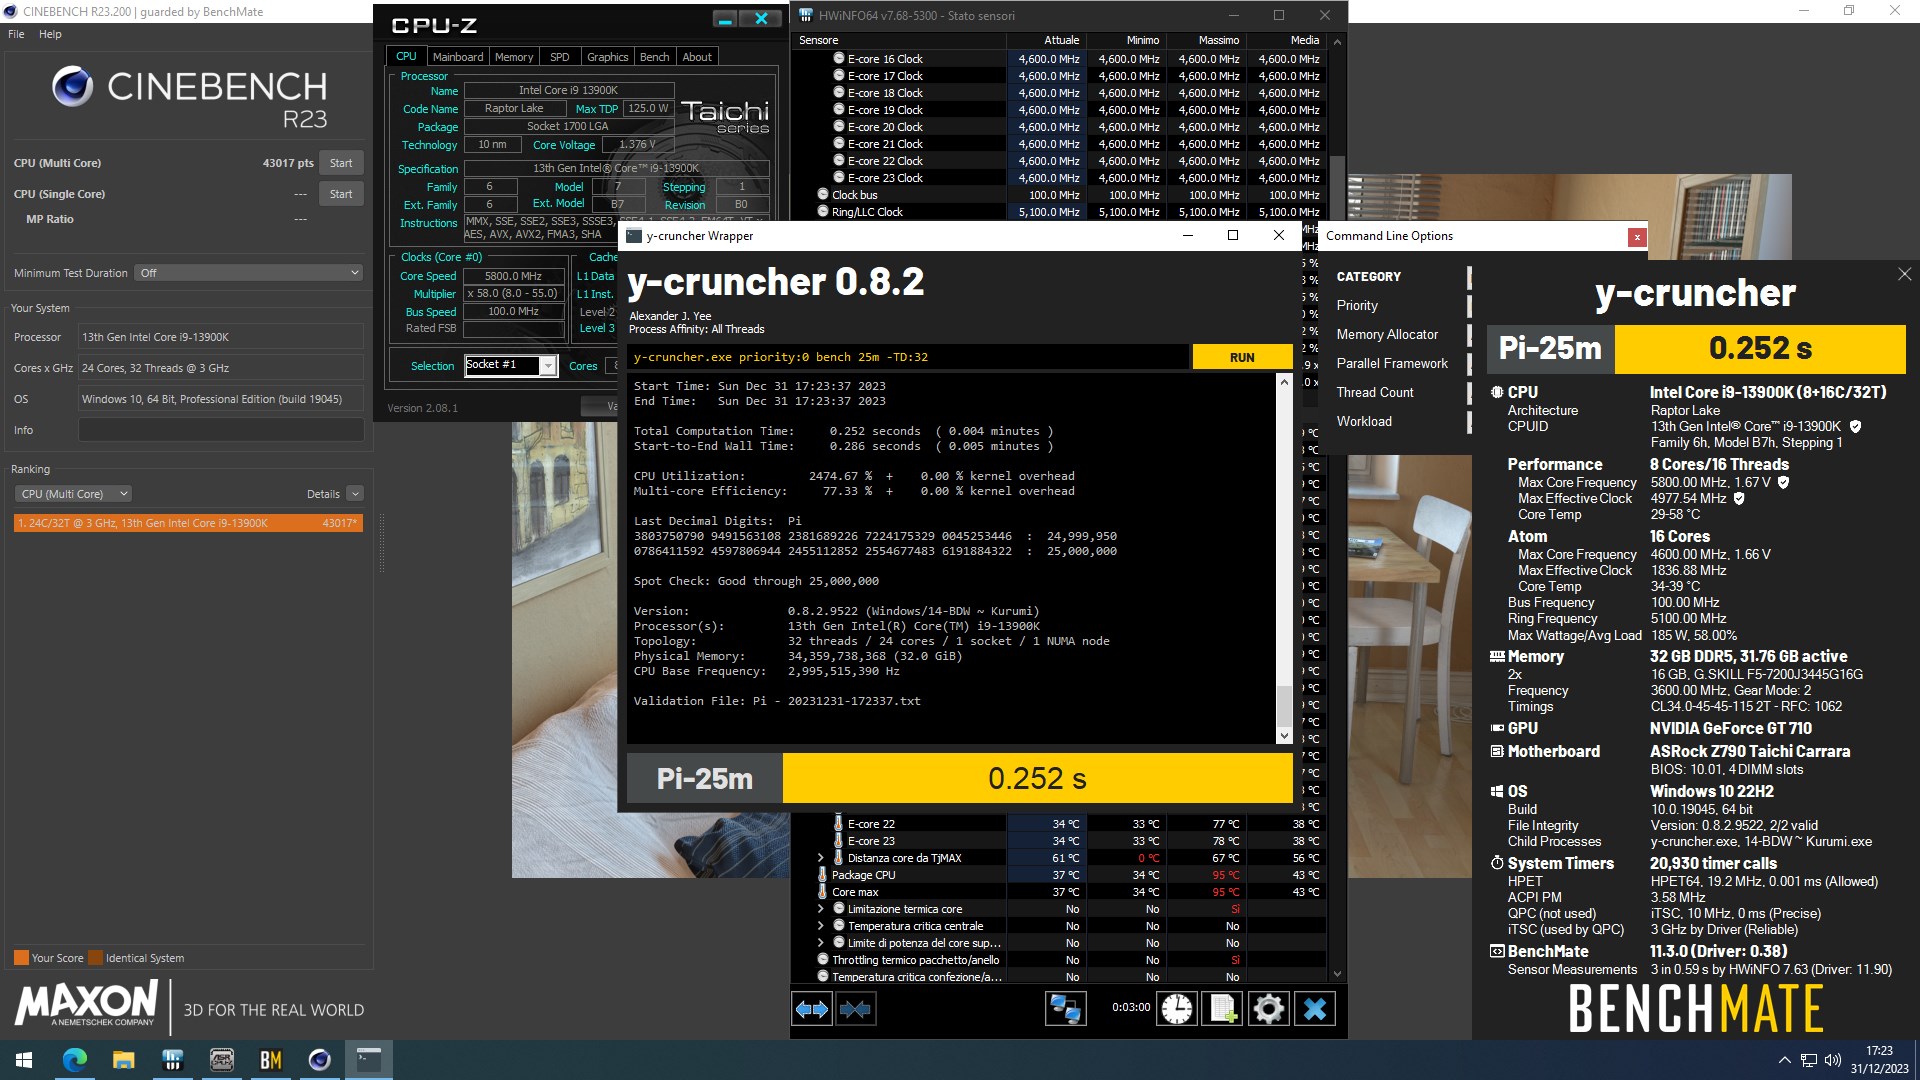Screen dimensions: 1920x1080
Task: Select Memory Allocator category
Action: 1387,335
